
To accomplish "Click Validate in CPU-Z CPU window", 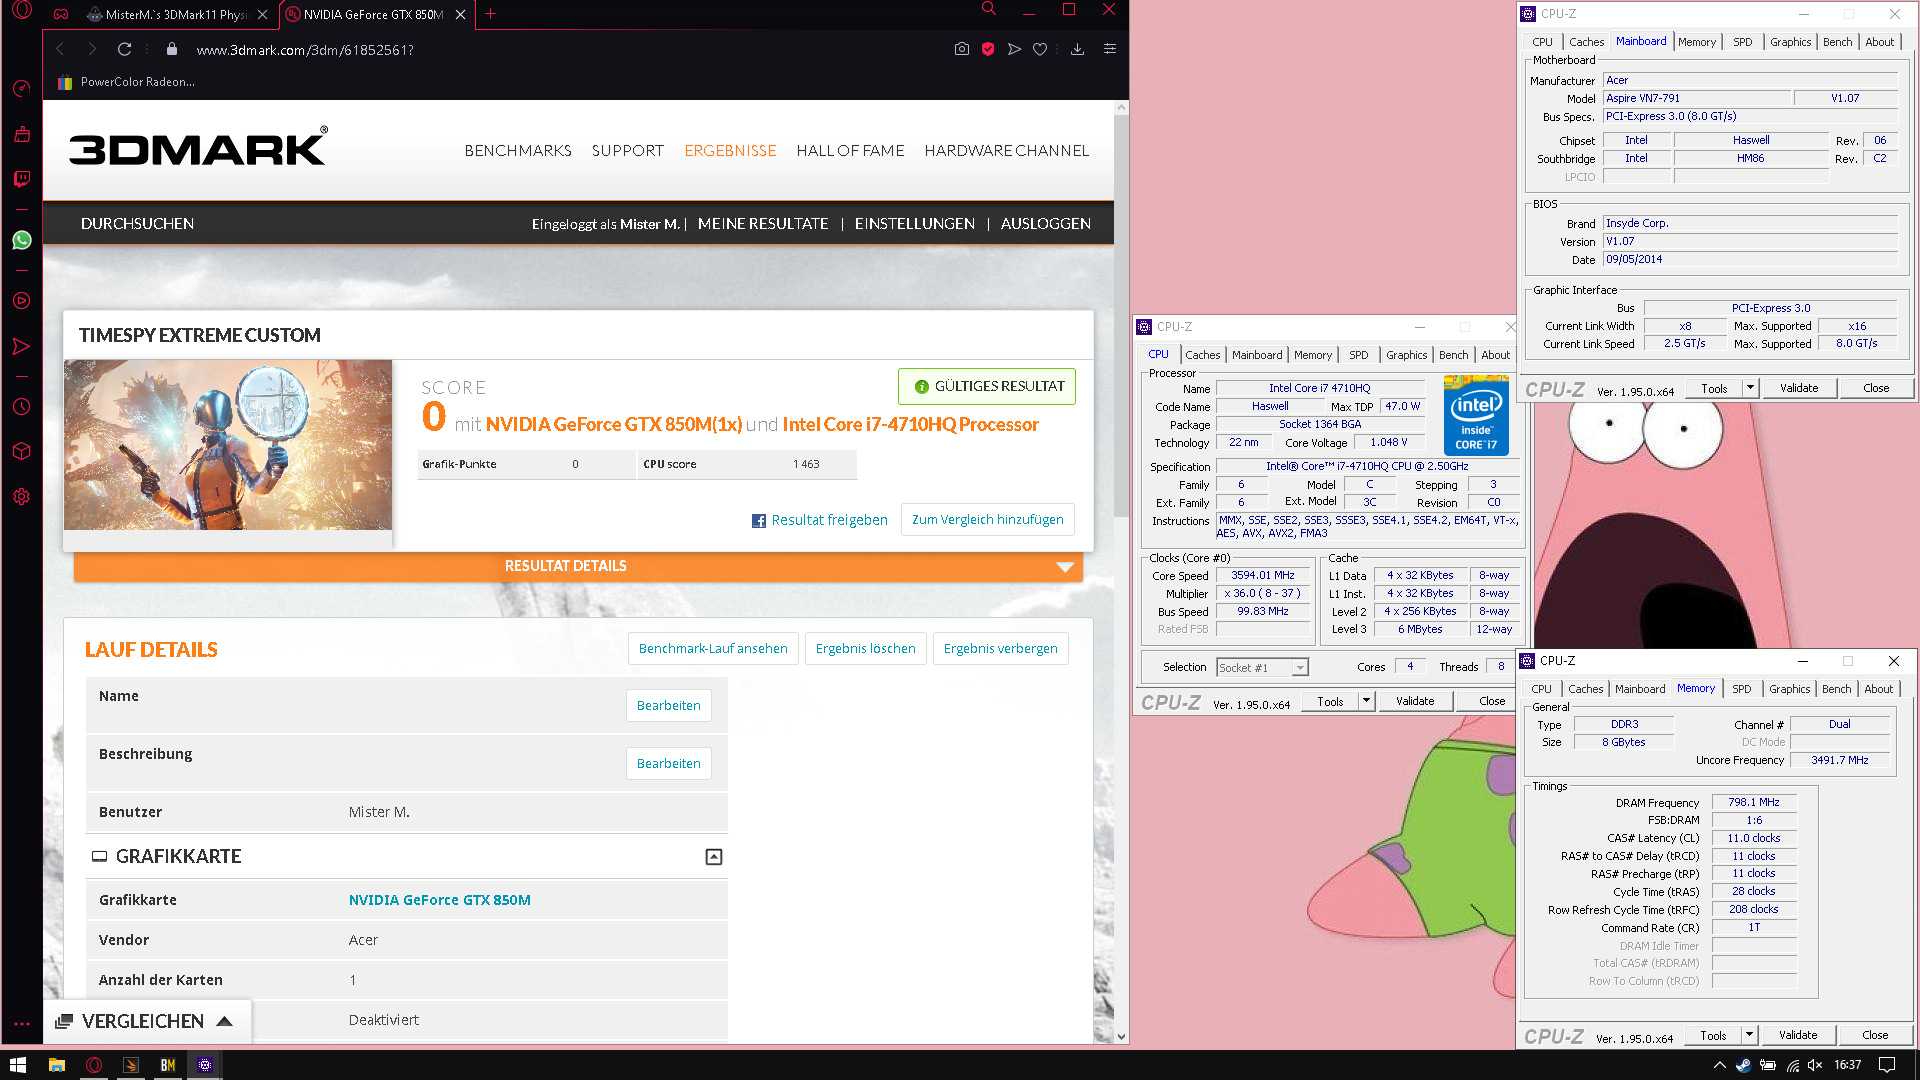I will pyautogui.click(x=1414, y=701).
